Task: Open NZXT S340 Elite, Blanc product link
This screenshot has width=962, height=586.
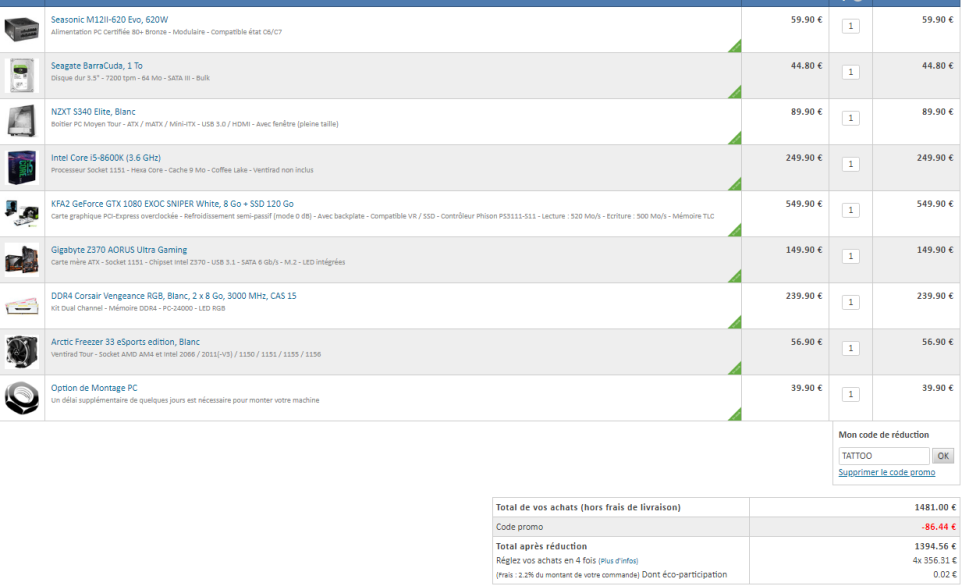Action: pyautogui.click(x=93, y=112)
